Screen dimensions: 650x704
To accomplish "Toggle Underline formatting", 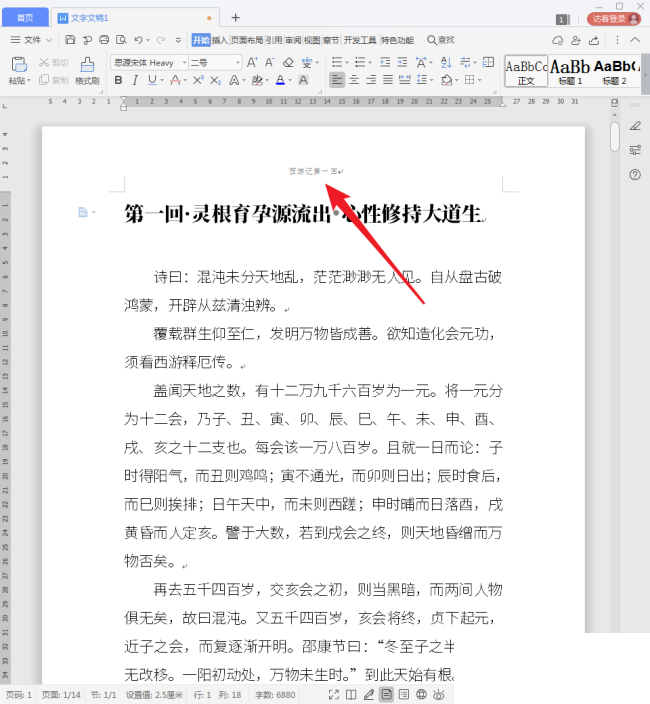I will coord(152,80).
